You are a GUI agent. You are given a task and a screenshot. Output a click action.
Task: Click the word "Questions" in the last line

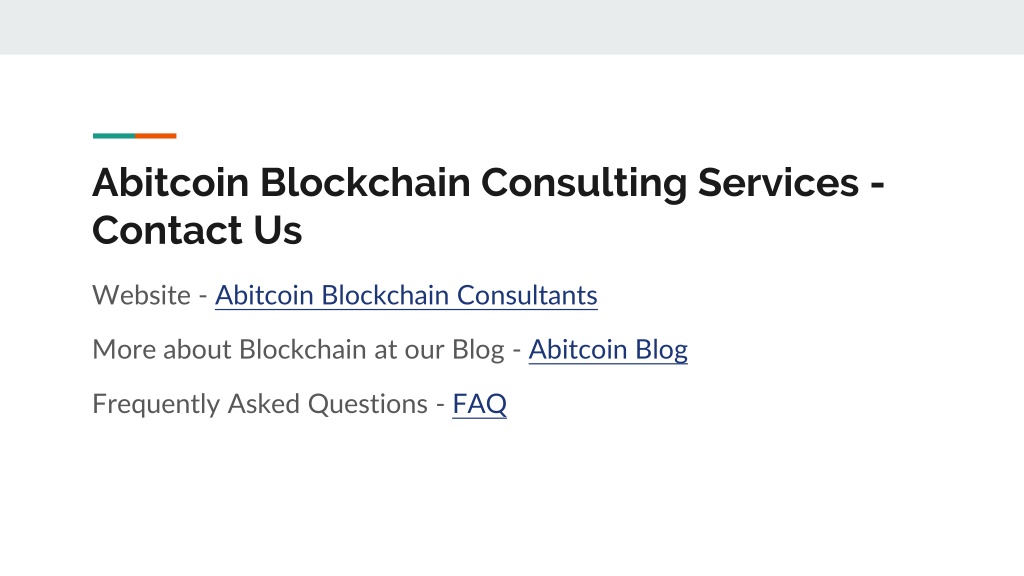[368, 405]
